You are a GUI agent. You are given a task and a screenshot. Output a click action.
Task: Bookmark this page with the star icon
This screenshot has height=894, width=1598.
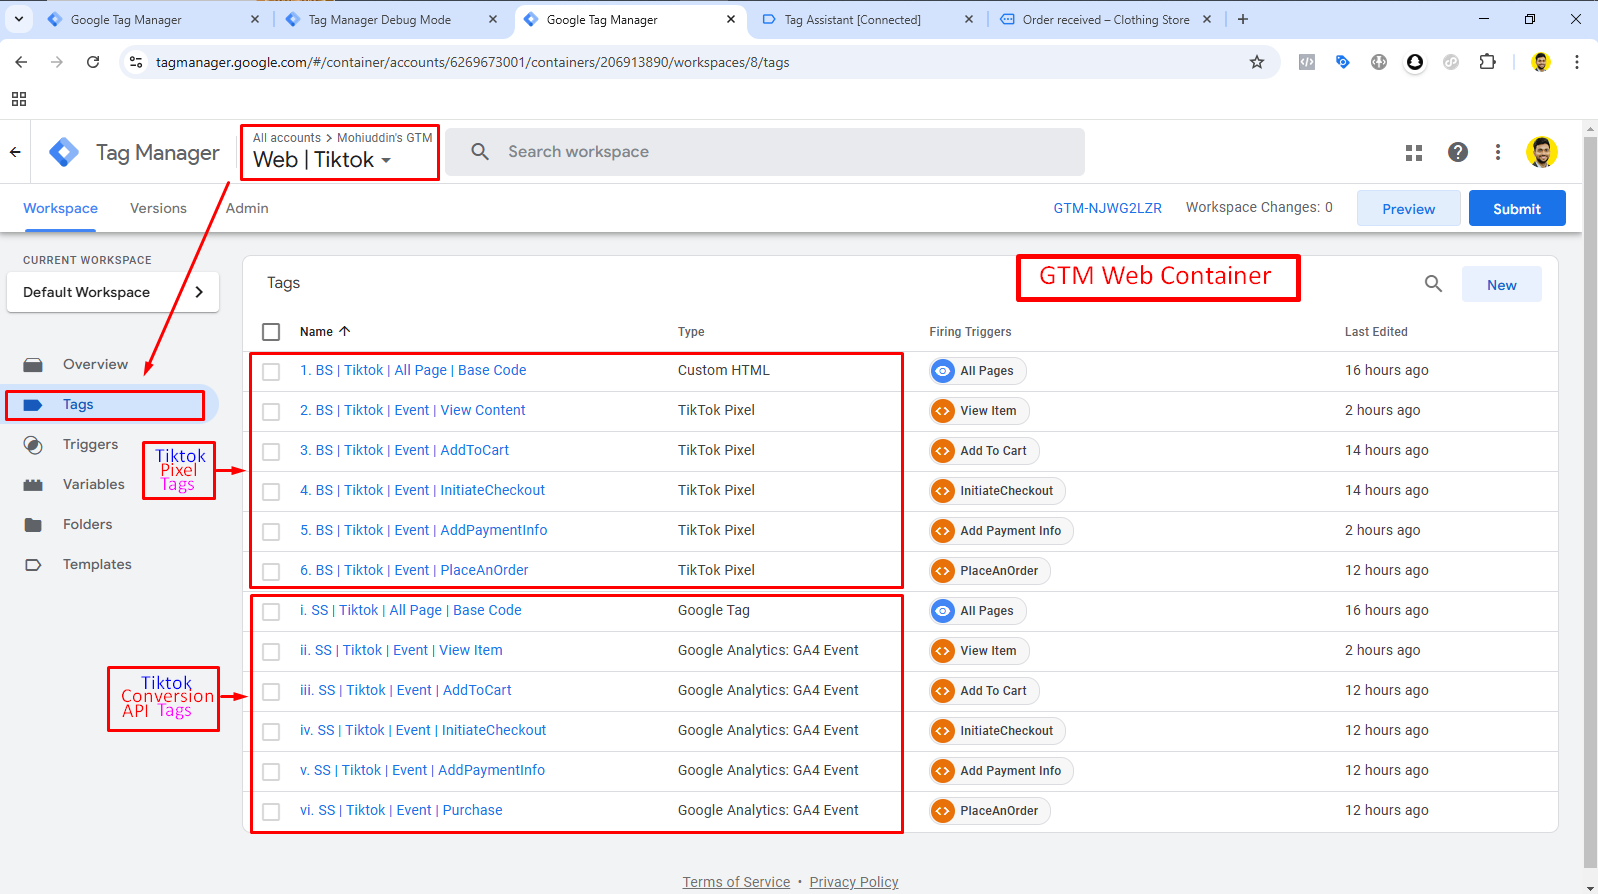1256,62
